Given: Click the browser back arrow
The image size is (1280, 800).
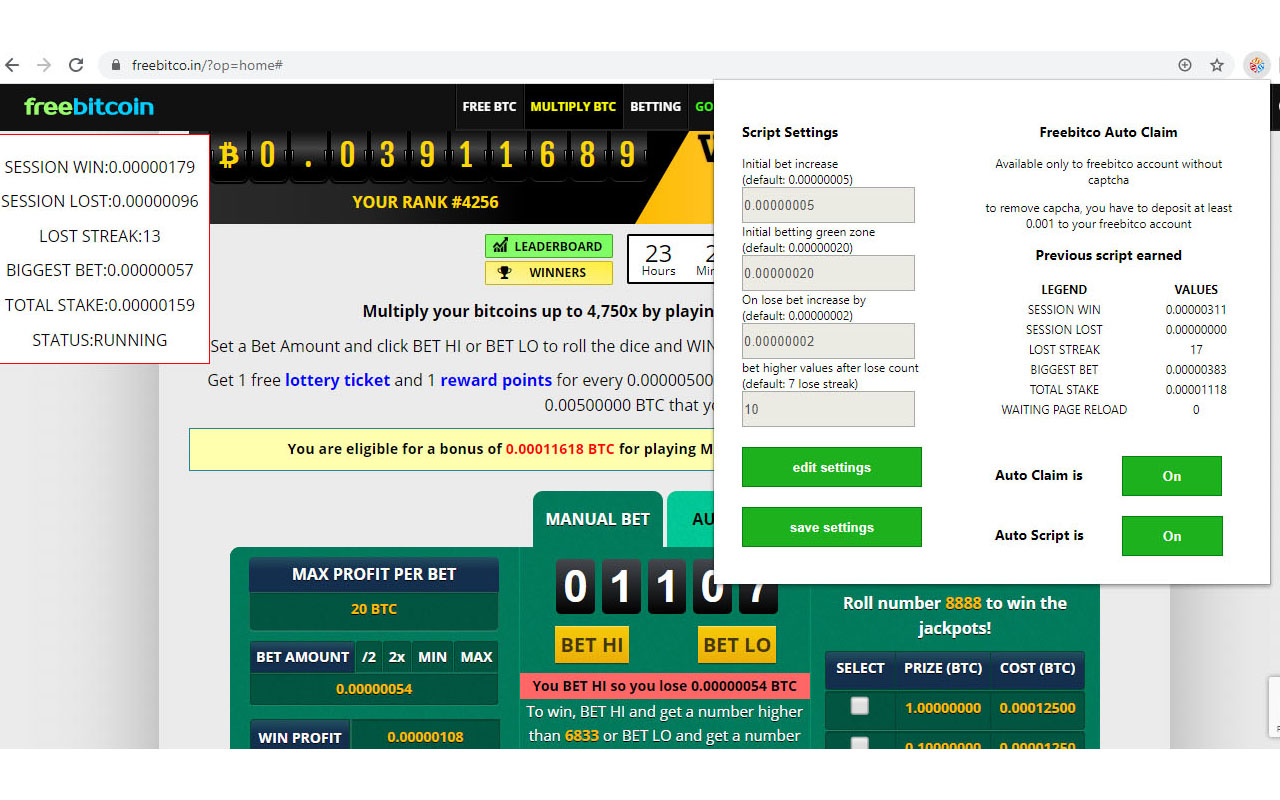Looking at the screenshot, I should [12, 65].
